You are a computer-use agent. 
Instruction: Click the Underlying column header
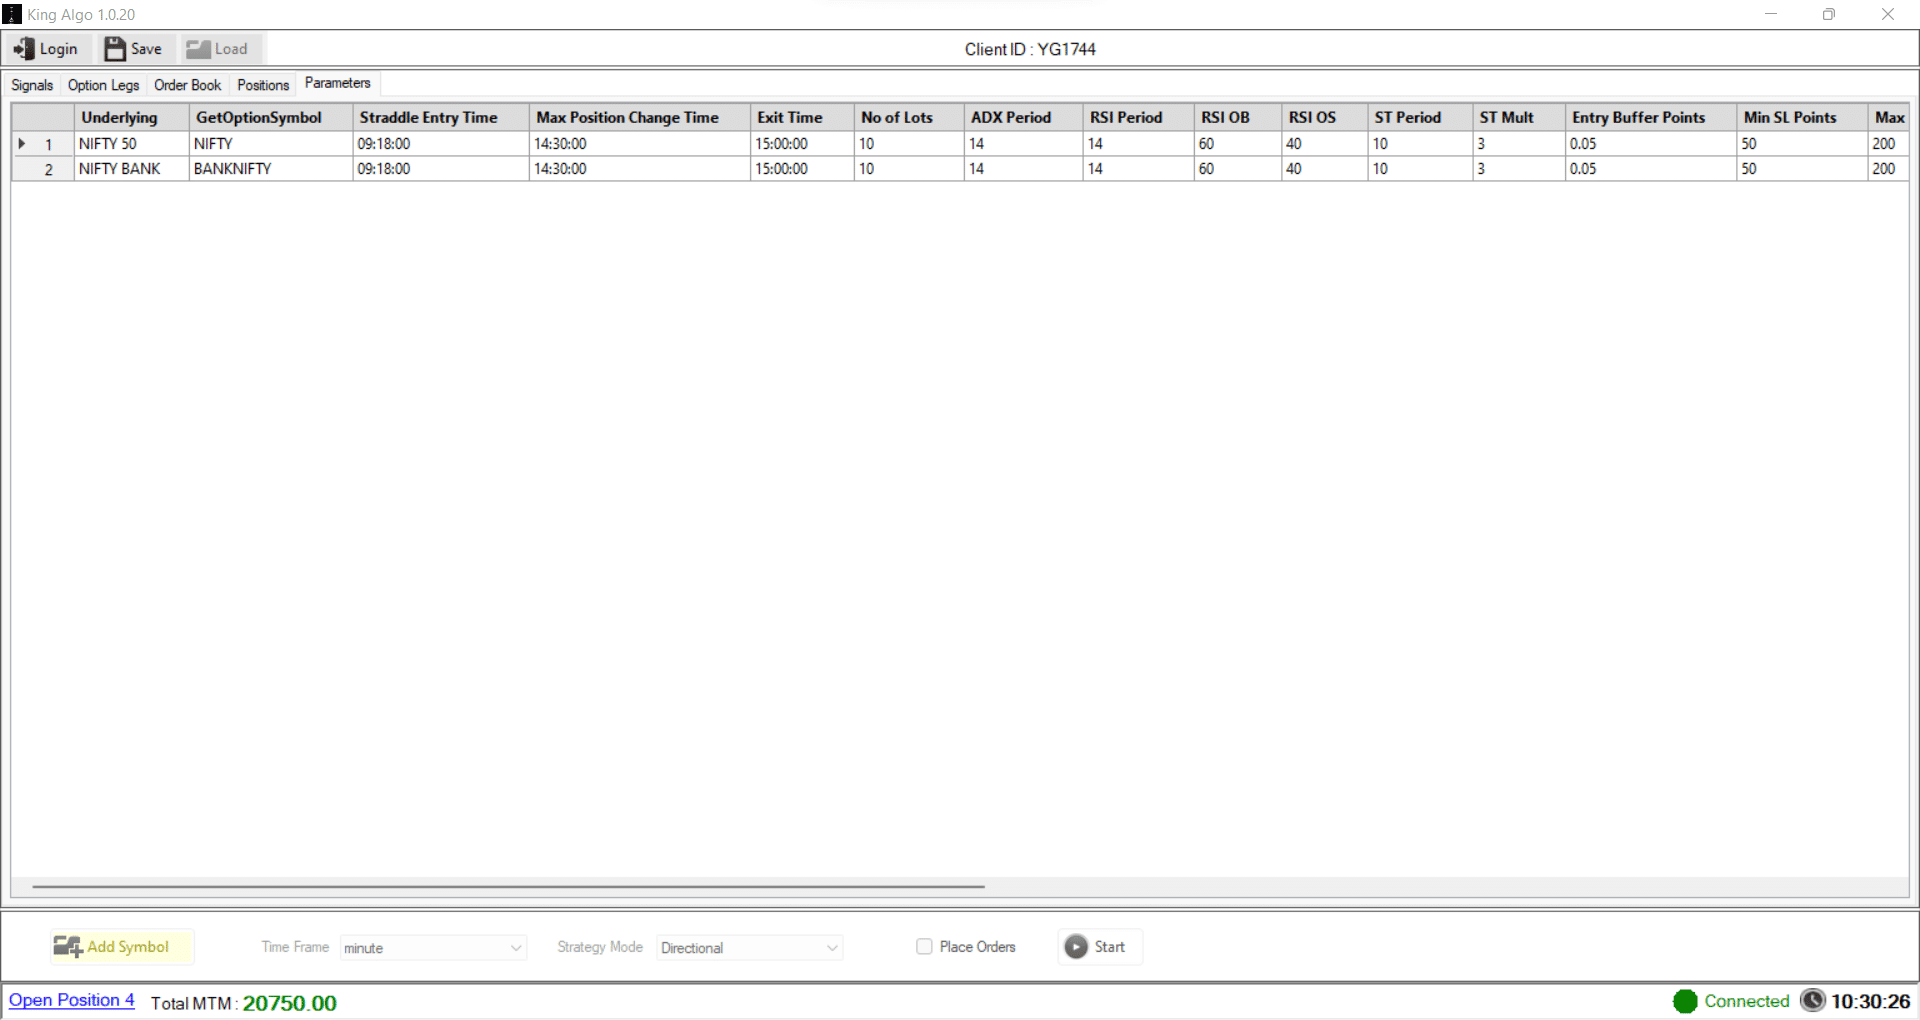tap(131, 117)
